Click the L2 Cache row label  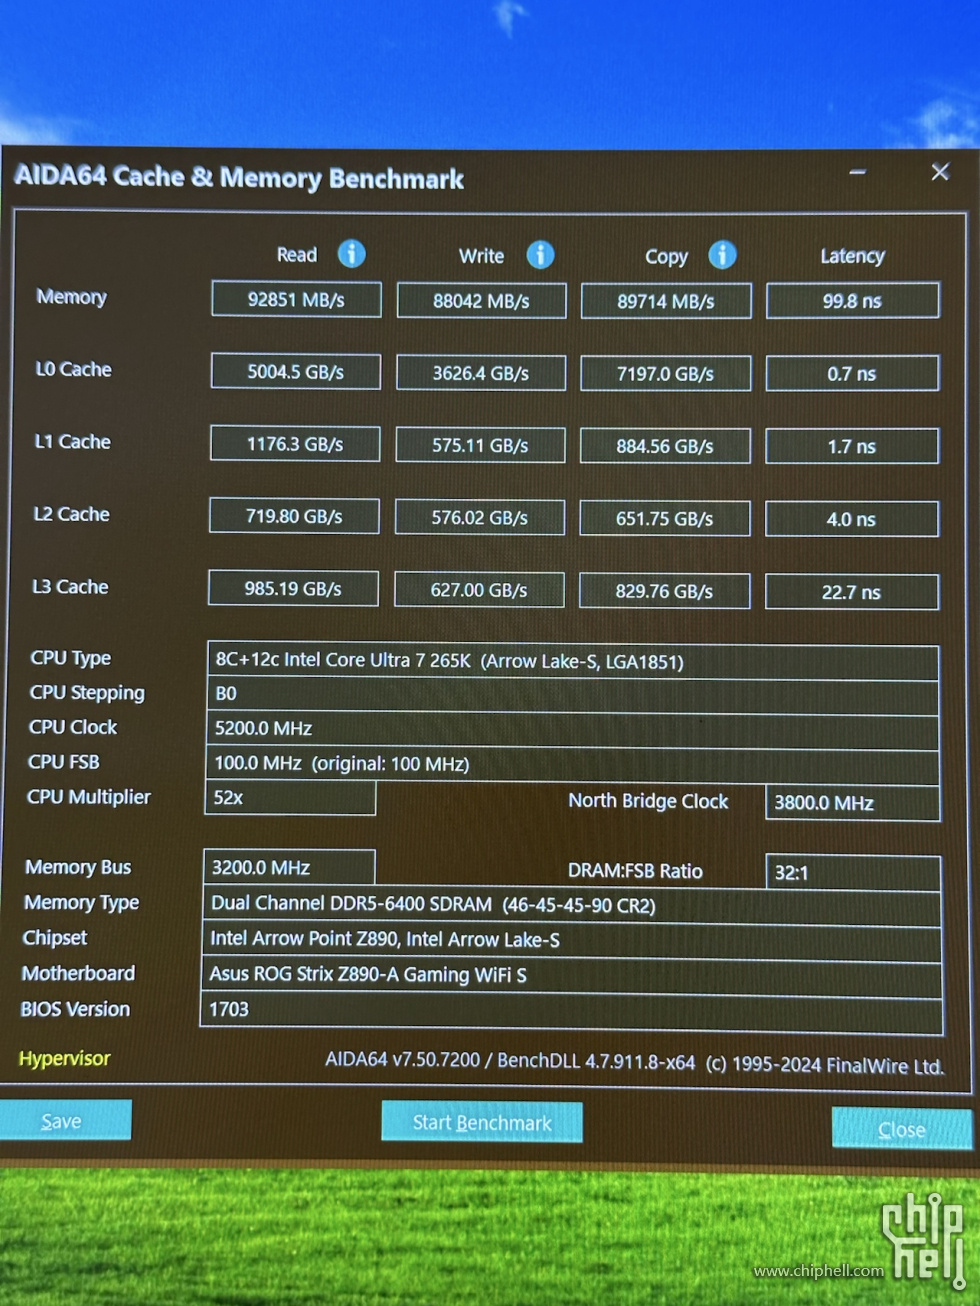pos(71,514)
